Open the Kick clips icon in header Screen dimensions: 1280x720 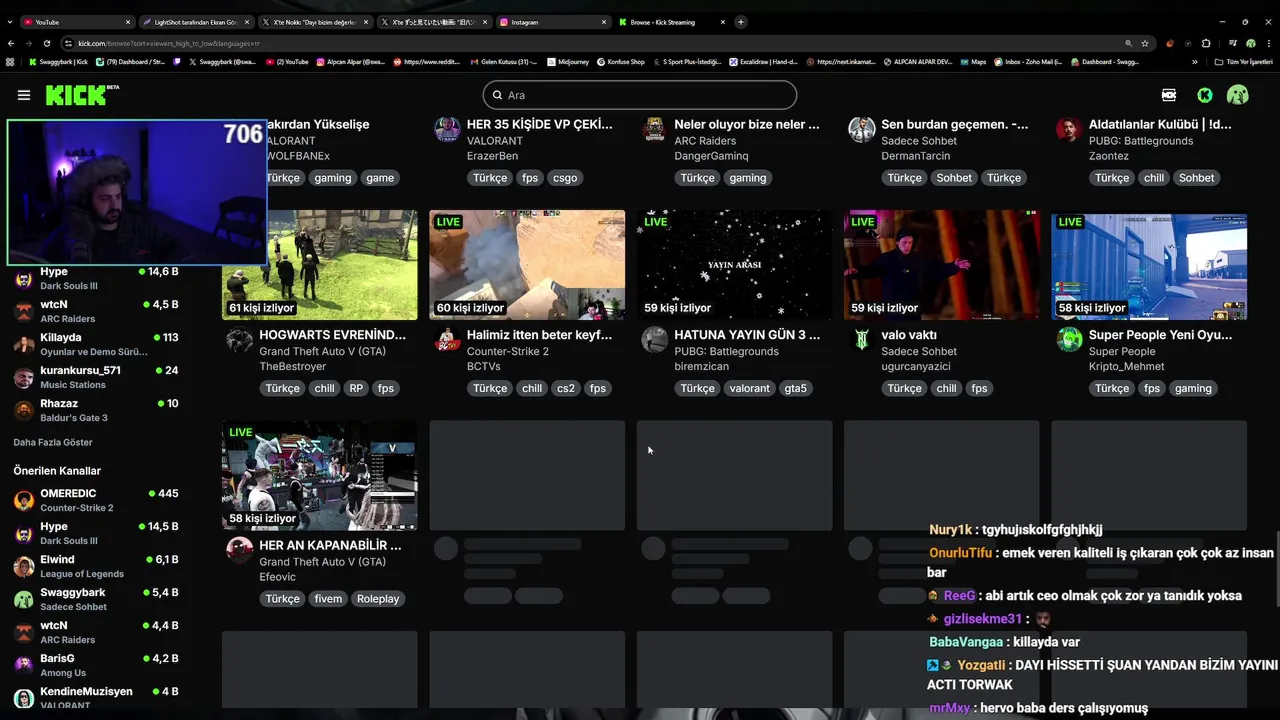1169,95
